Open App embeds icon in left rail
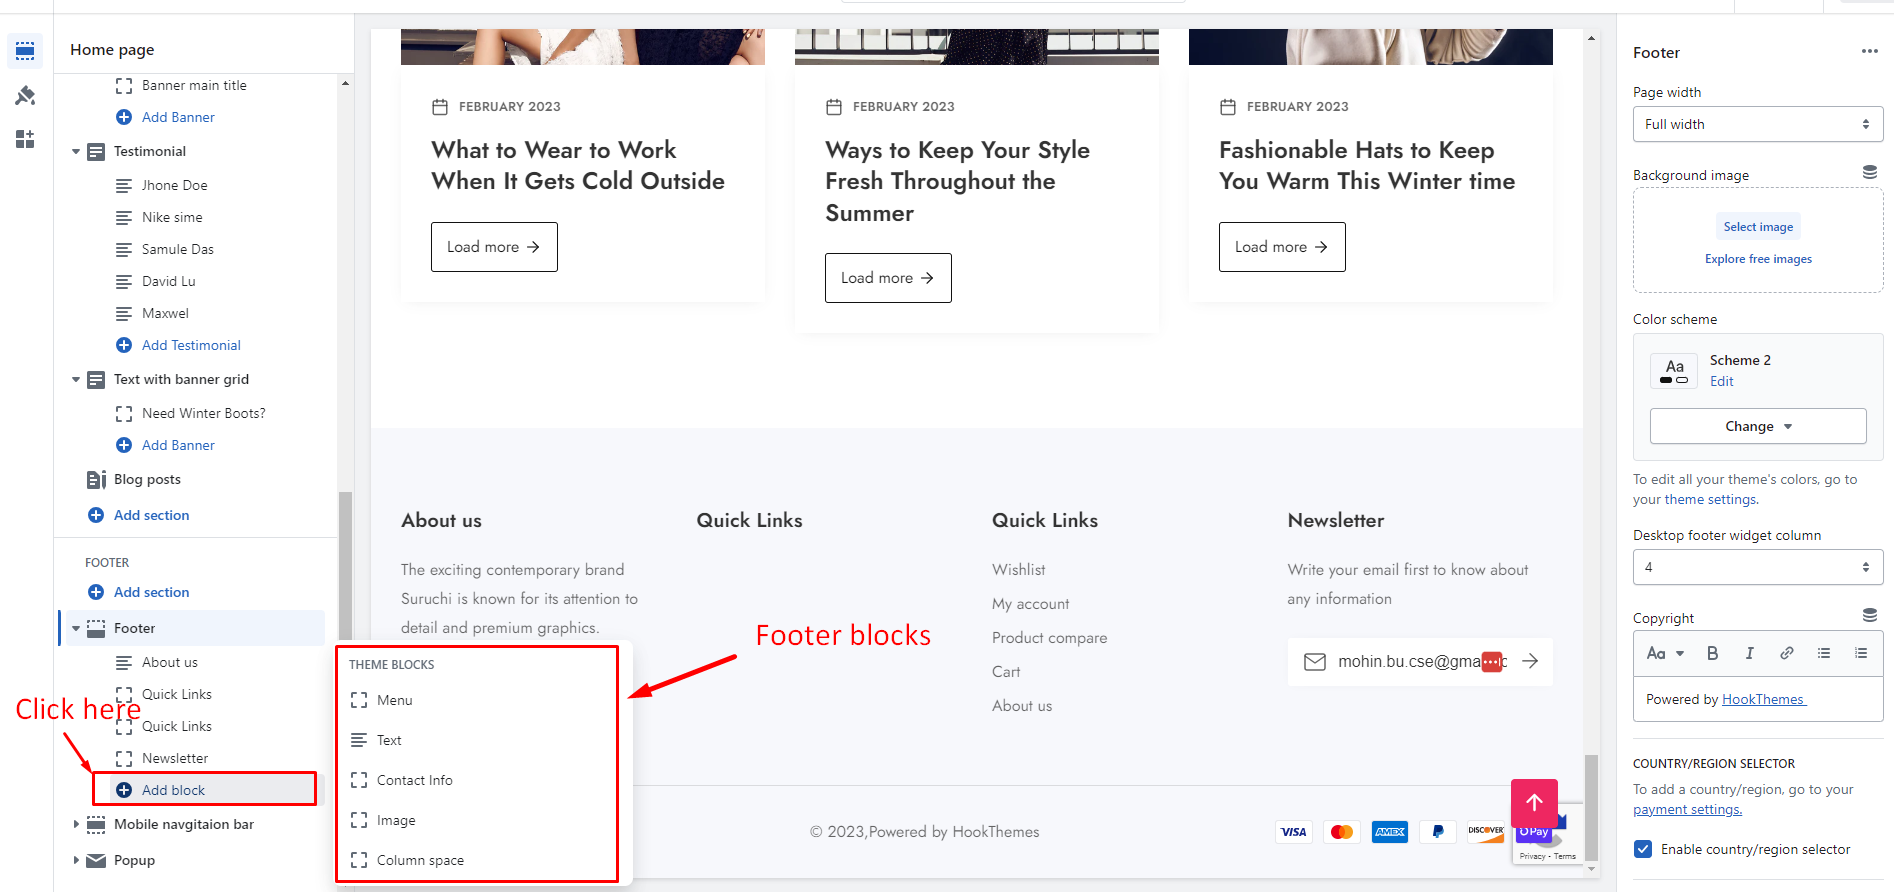The width and height of the screenshot is (1894, 892). (25, 139)
